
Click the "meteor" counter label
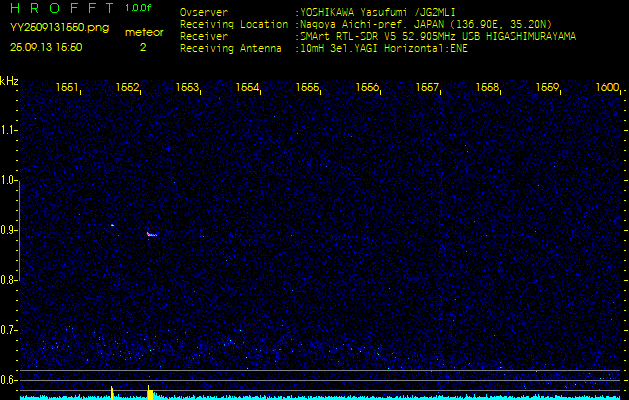(x=144, y=33)
